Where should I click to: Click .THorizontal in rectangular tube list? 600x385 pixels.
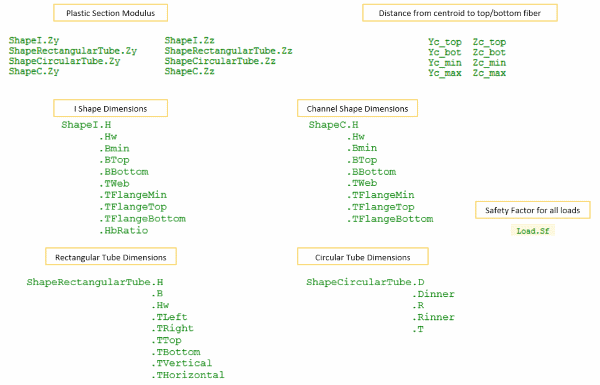pos(188,375)
